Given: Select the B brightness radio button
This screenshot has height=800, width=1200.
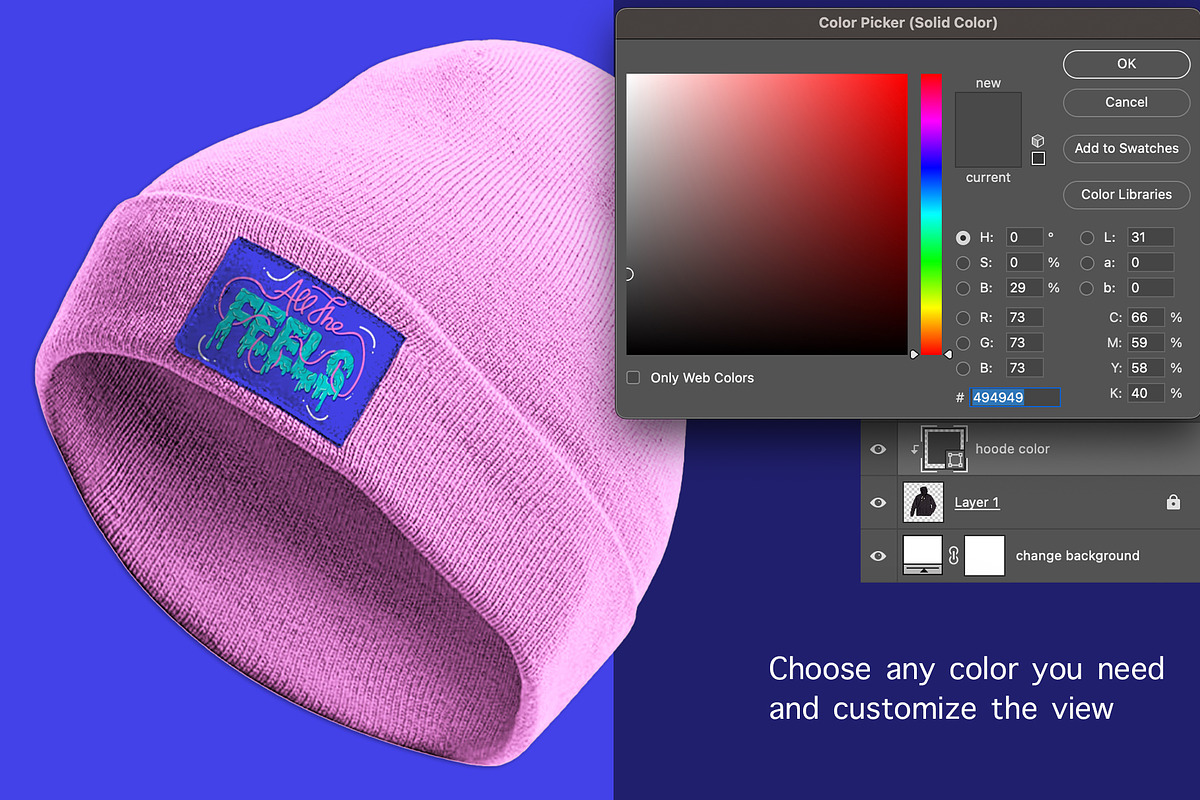Looking at the screenshot, I should [x=963, y=288].
